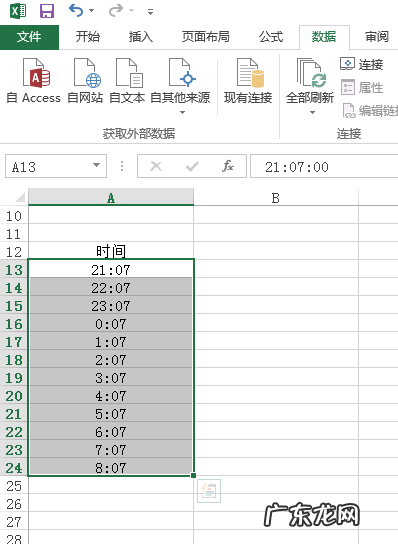Import data 自网站
This screenshot has height=544, width=398.
(85, 82)
